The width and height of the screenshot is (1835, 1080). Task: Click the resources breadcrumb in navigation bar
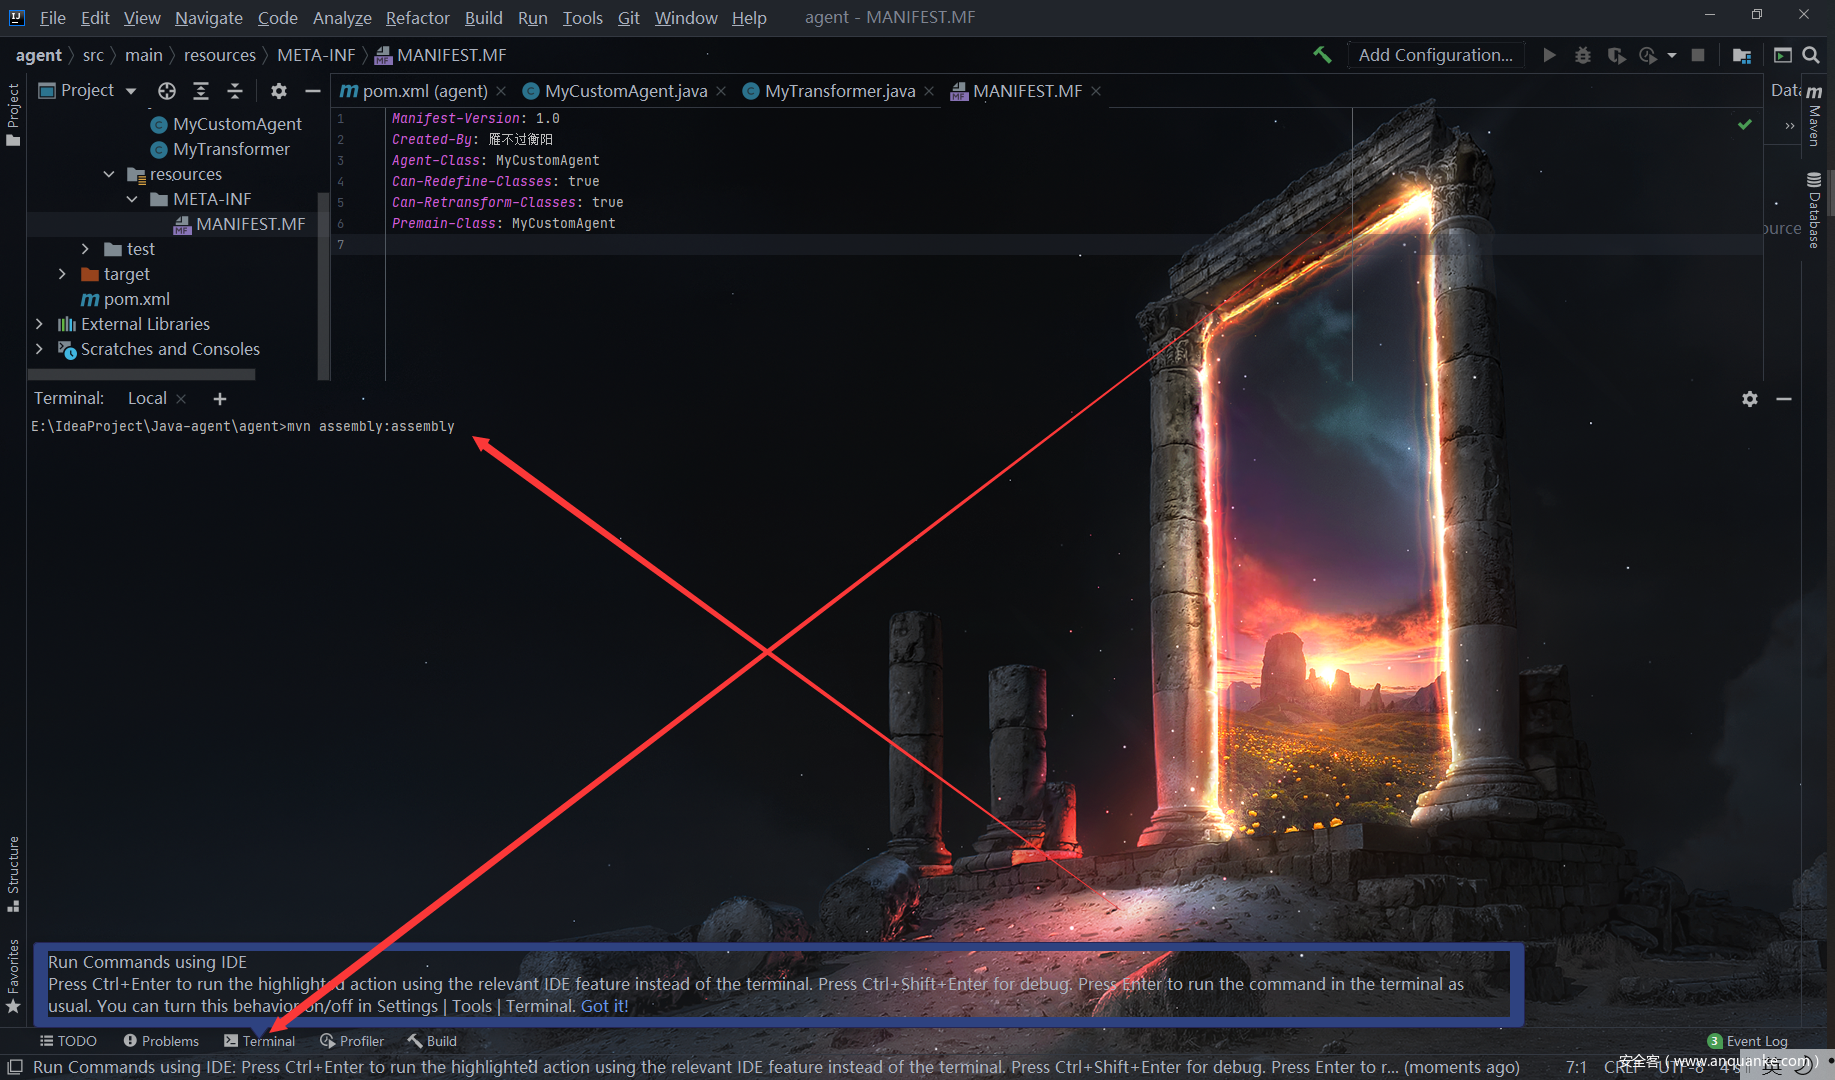click(220, 55)
